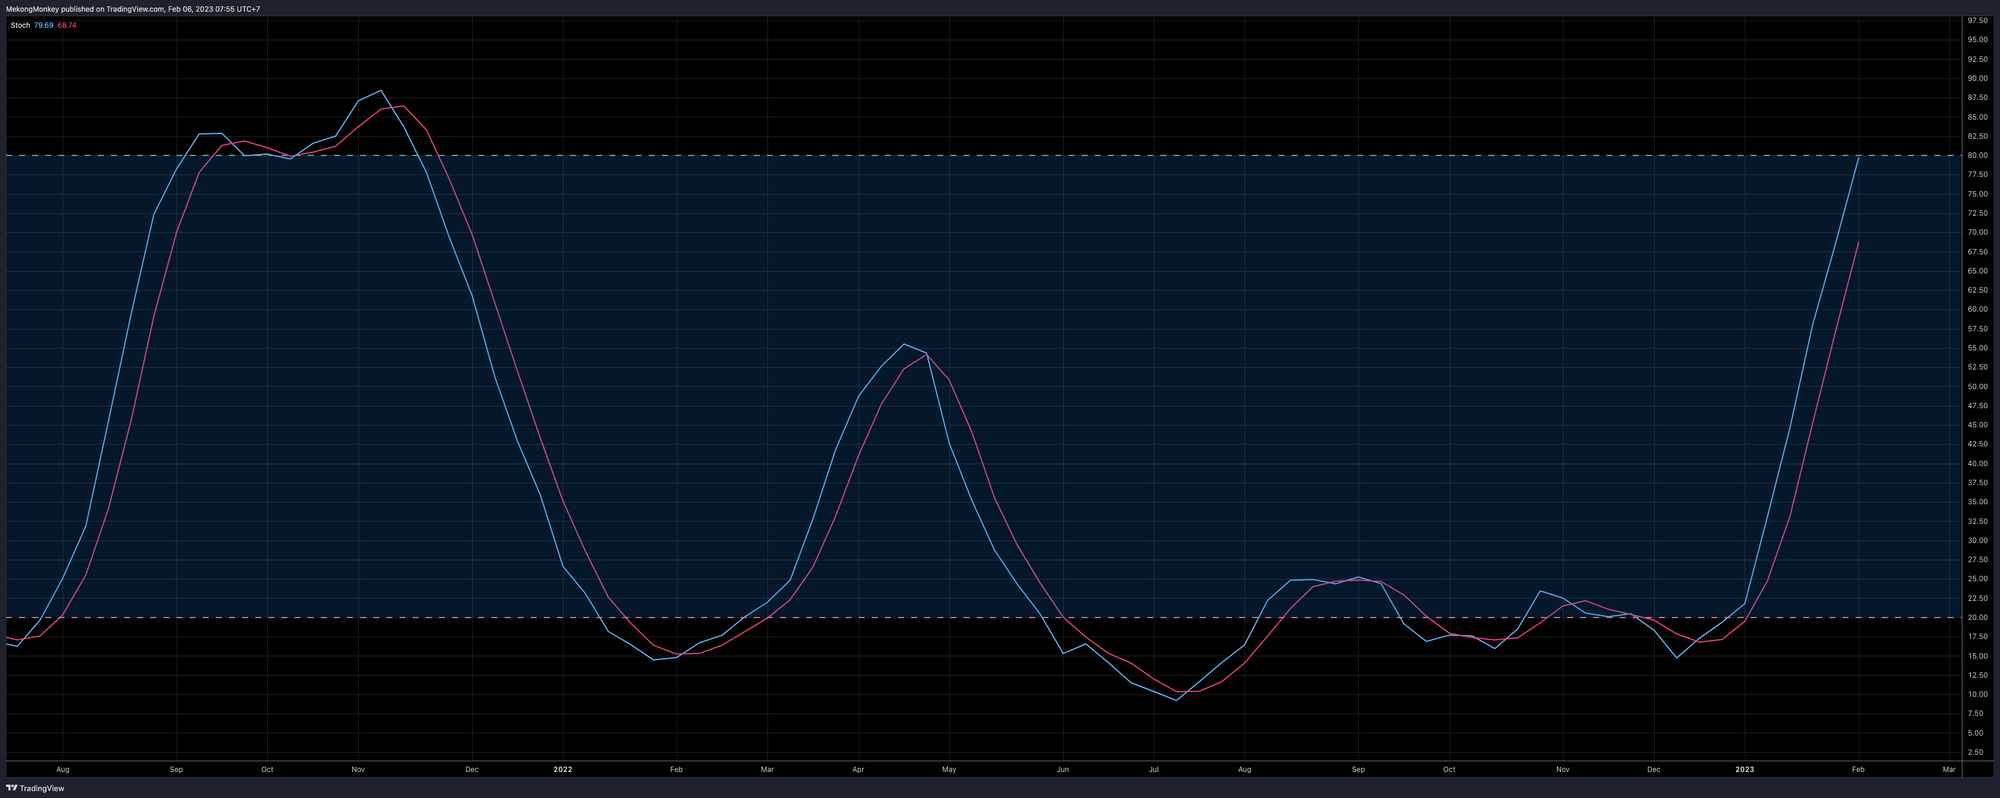Click the 5.00 price scale label

pos(1977,733)
